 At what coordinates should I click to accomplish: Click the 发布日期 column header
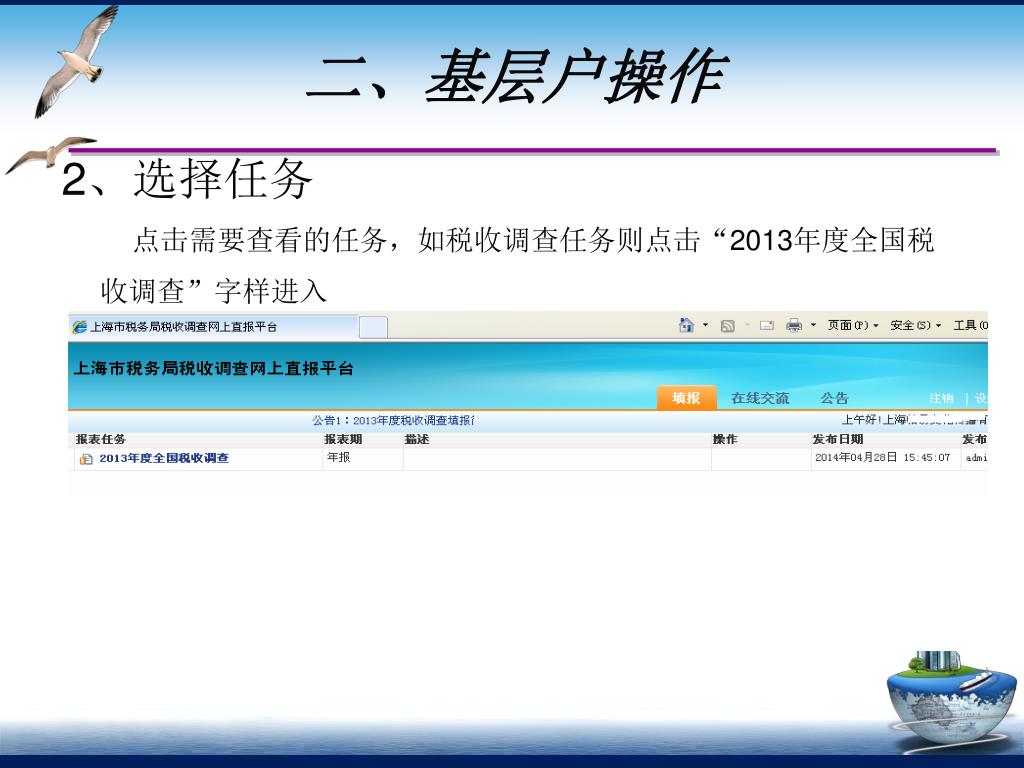coord(838,439)
